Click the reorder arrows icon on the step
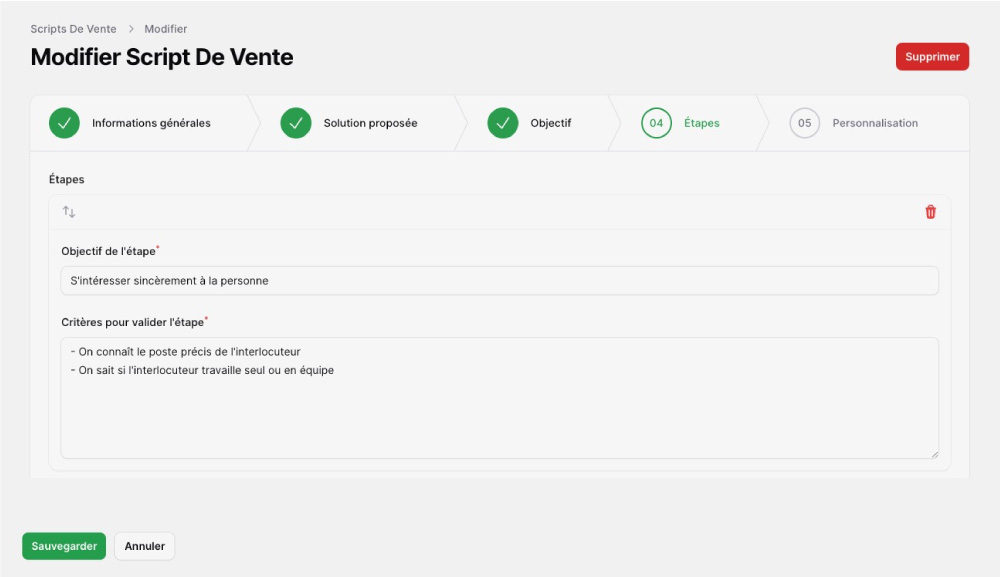The height and width of the screenshot is (577, 1000). (69, 212)
